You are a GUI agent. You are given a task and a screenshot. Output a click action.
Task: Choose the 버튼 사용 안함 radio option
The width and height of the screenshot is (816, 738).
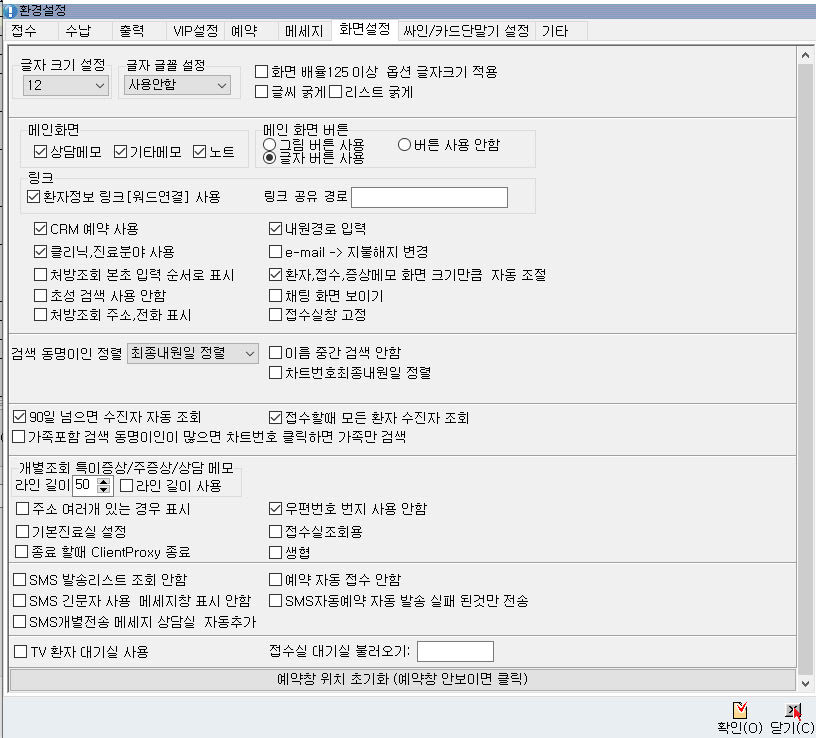(405, 145)
